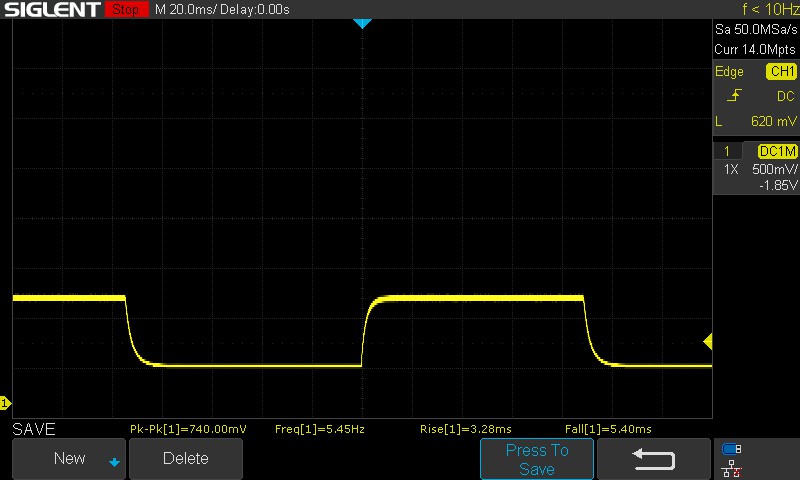Open the New dropdown arrow
The height and width of the screenshot is (480, 800).
[x=114, y=462]
